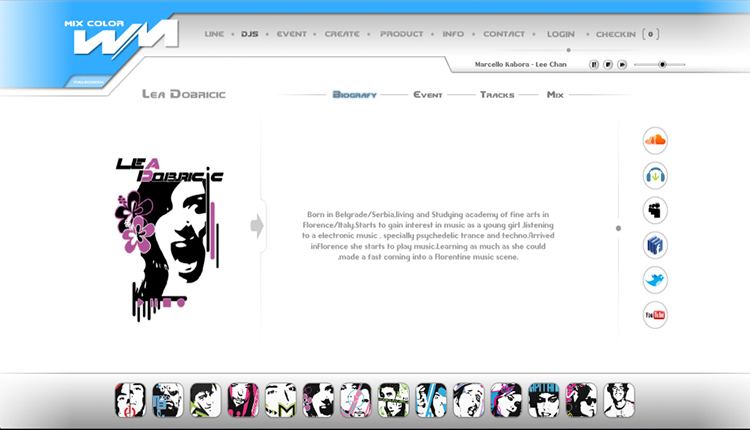The height and width of the screenshot is (430, 750).
Task: Click the 'Marcello Kabora - Lee Chan' track title
Action: [520, 64]
